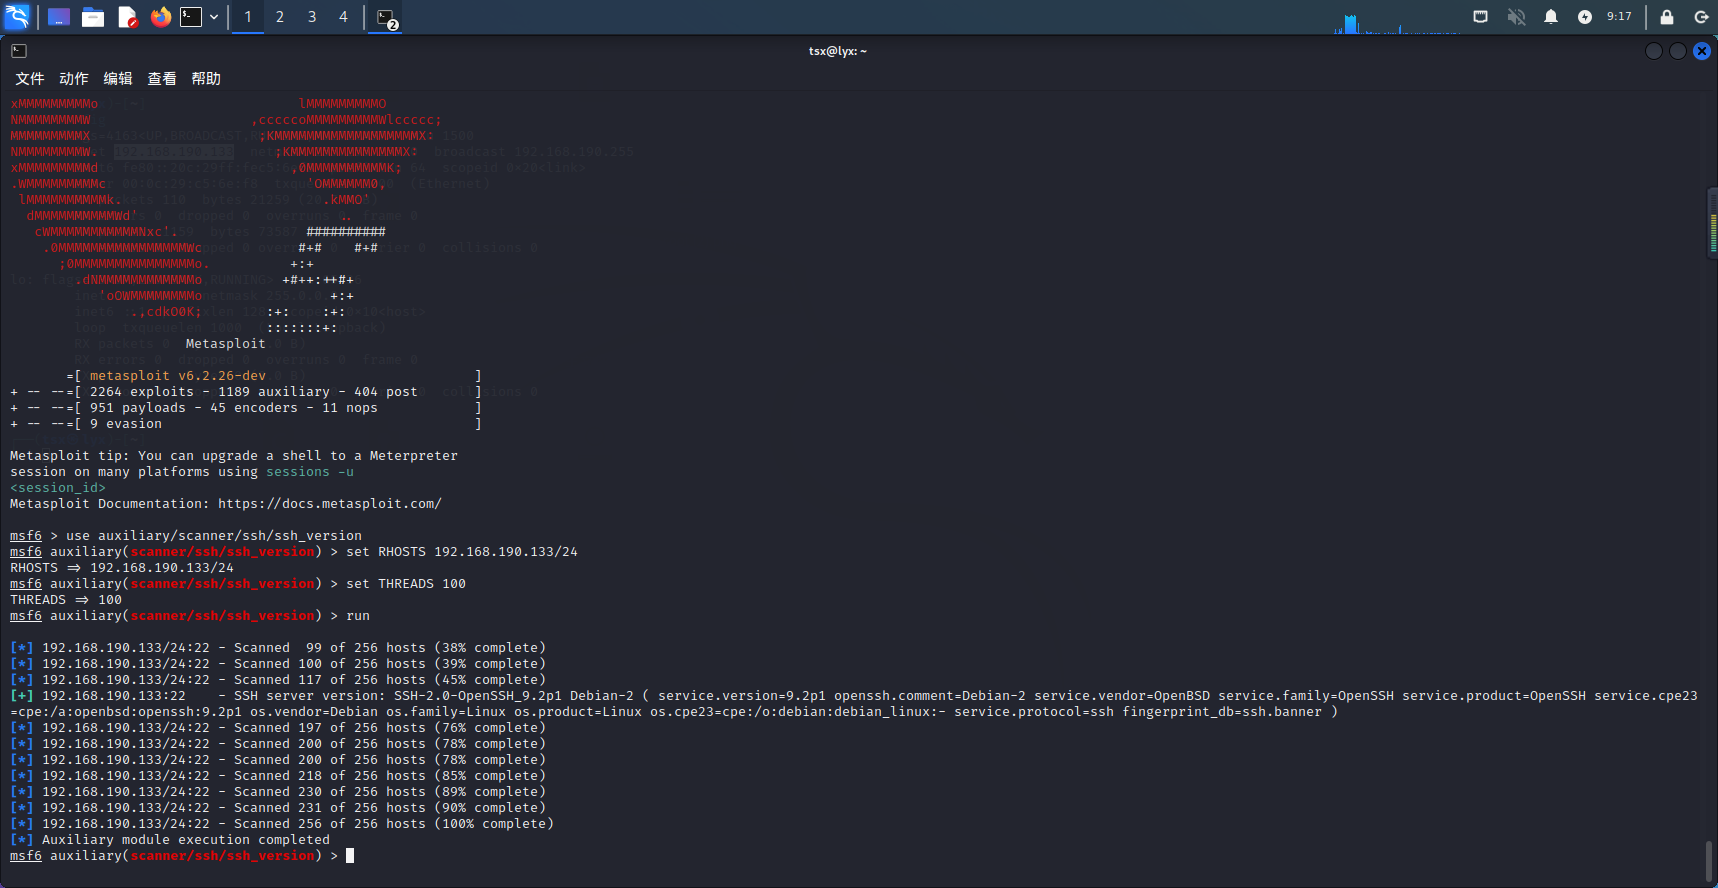Image resolution: width=1718 pixels, height=888 pixels.
Task: Click the 'set RHOSTS 192.168.190.133/24' command
Action: [x=462, y=552]
